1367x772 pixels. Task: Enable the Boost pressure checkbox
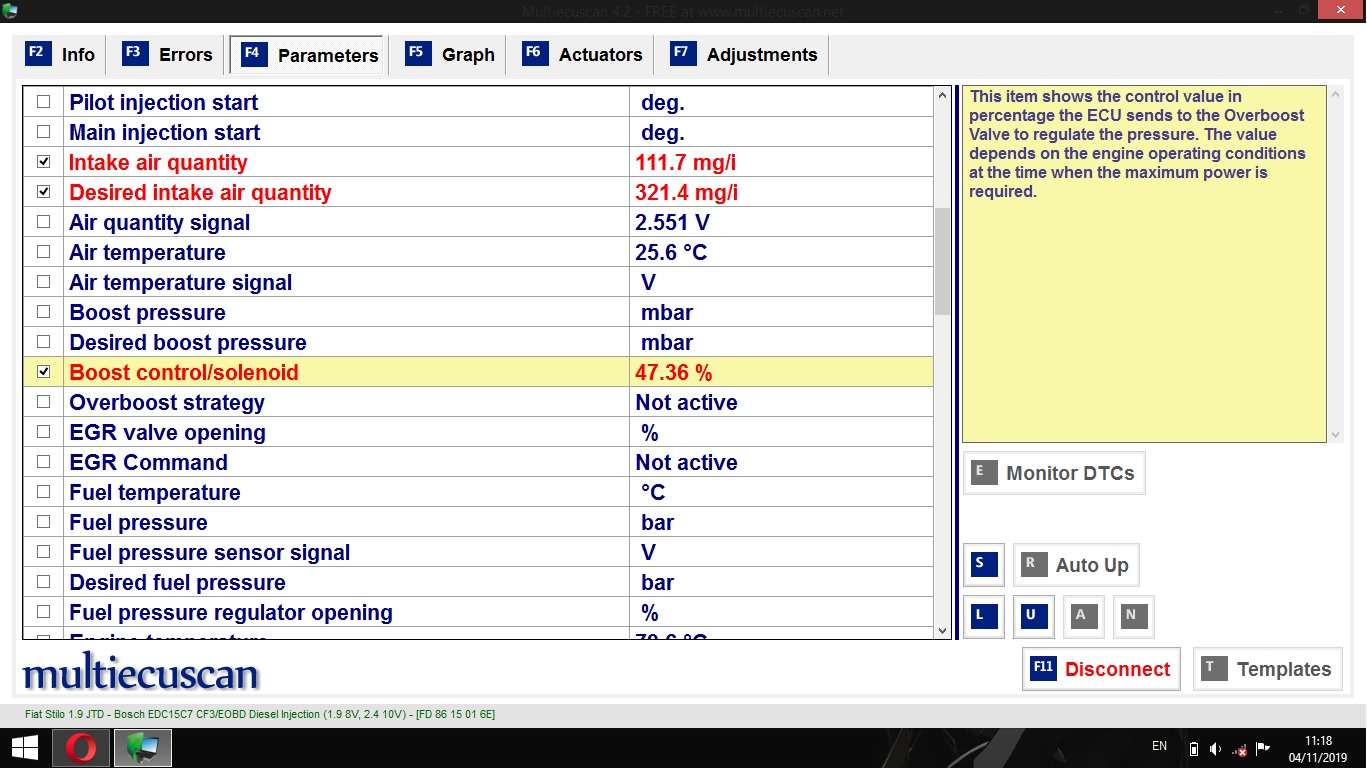(43, 312)
